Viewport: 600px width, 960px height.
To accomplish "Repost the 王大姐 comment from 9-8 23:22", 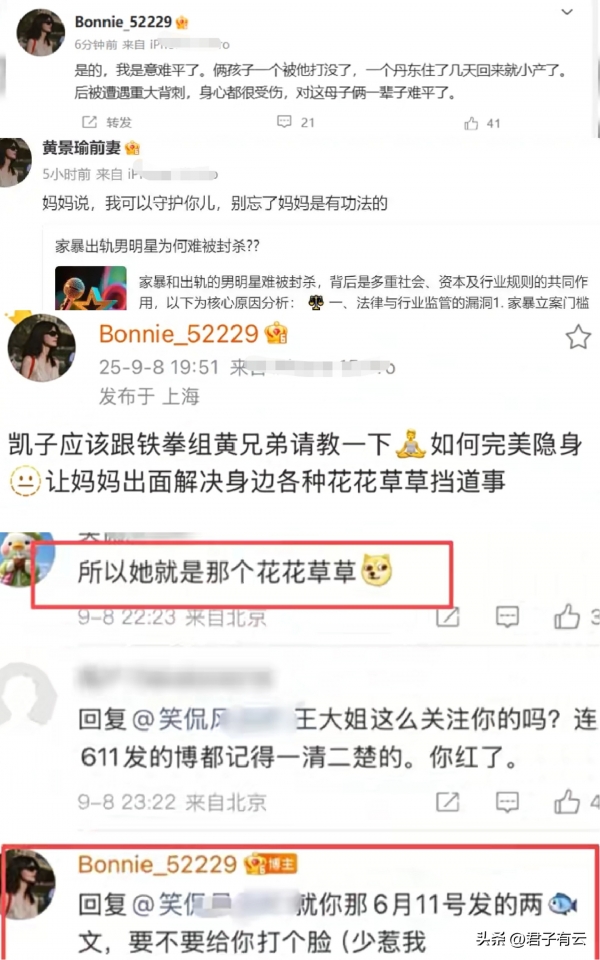I will pyautogui.click(x=448, y=800).
